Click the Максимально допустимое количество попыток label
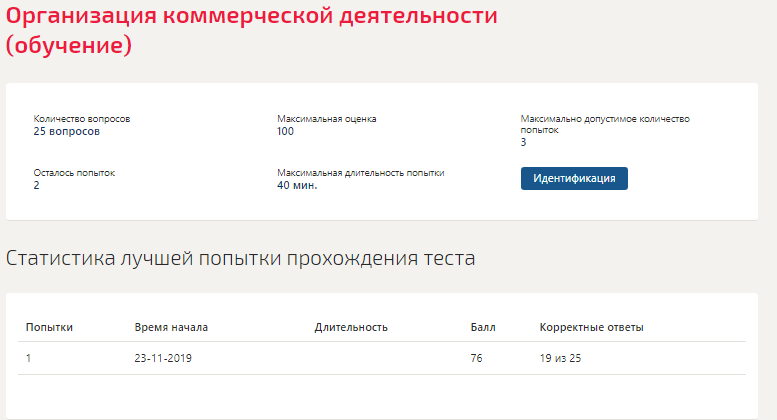Screen dimensions: 777x420 [x=605, y=123]
